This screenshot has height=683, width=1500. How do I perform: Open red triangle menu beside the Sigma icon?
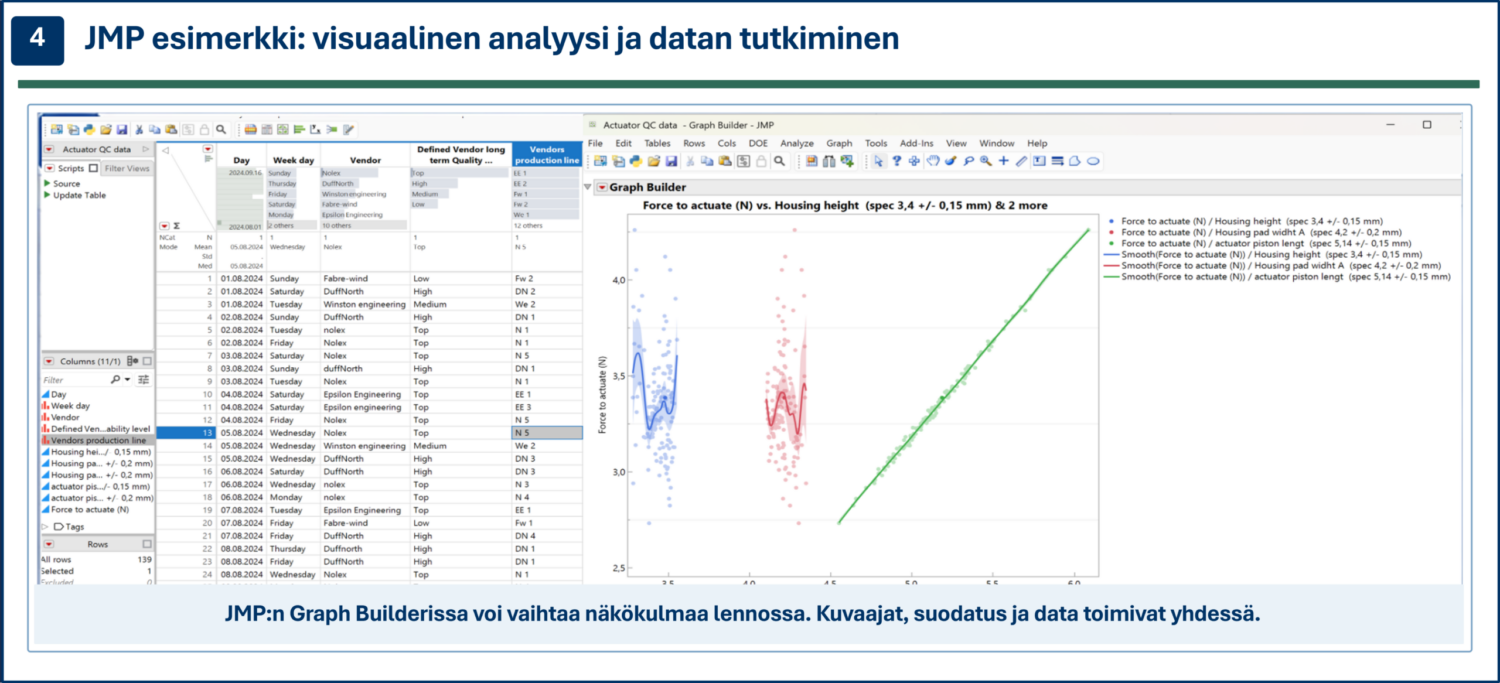click(x=164, y=226)
